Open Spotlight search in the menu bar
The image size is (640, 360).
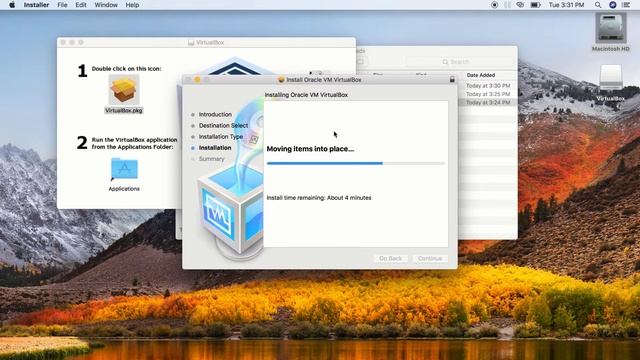point(598,5)
